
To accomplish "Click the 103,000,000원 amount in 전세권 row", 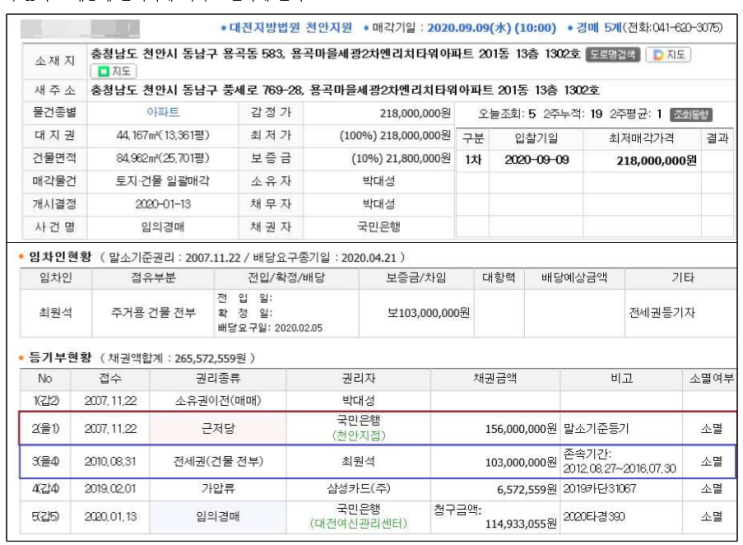I will [x=521, y=463].
